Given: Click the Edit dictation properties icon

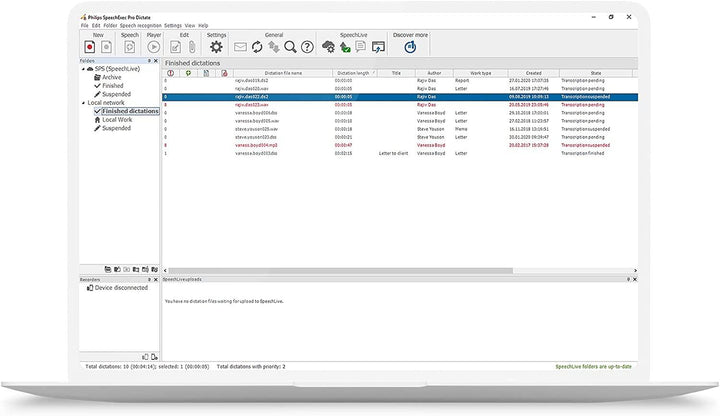Looking at the screenshot, I should point(175,47).
